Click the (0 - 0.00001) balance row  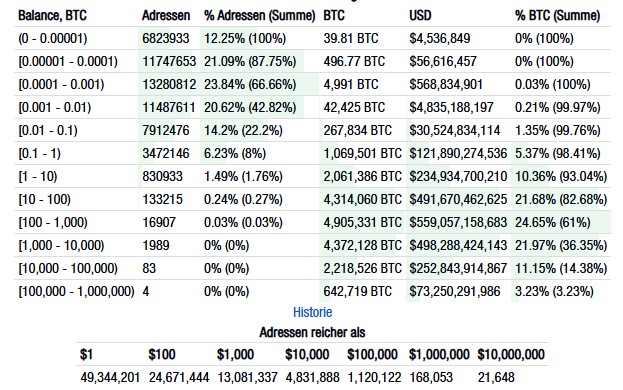312,39
